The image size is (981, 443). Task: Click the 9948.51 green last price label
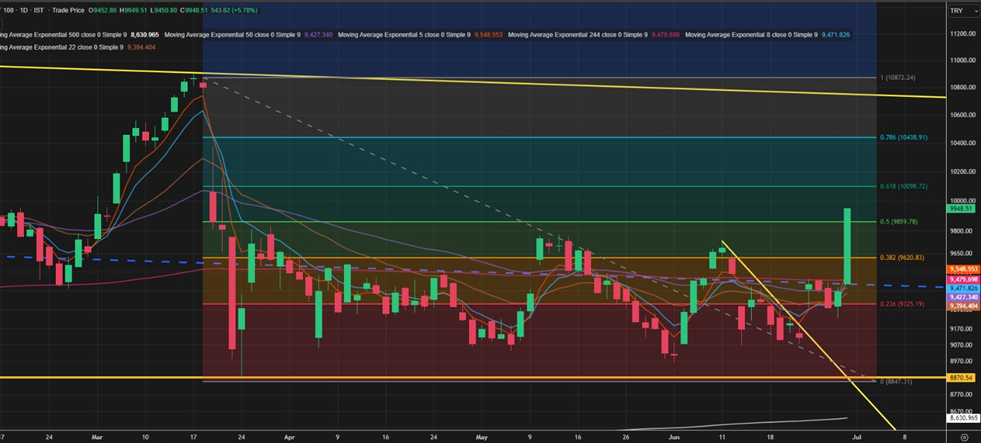click(x=961, y=209)
